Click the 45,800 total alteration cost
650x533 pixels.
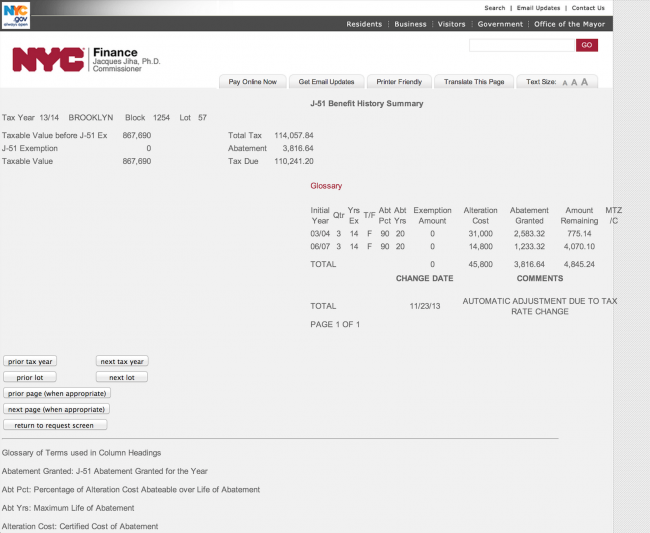coord(480,264)
